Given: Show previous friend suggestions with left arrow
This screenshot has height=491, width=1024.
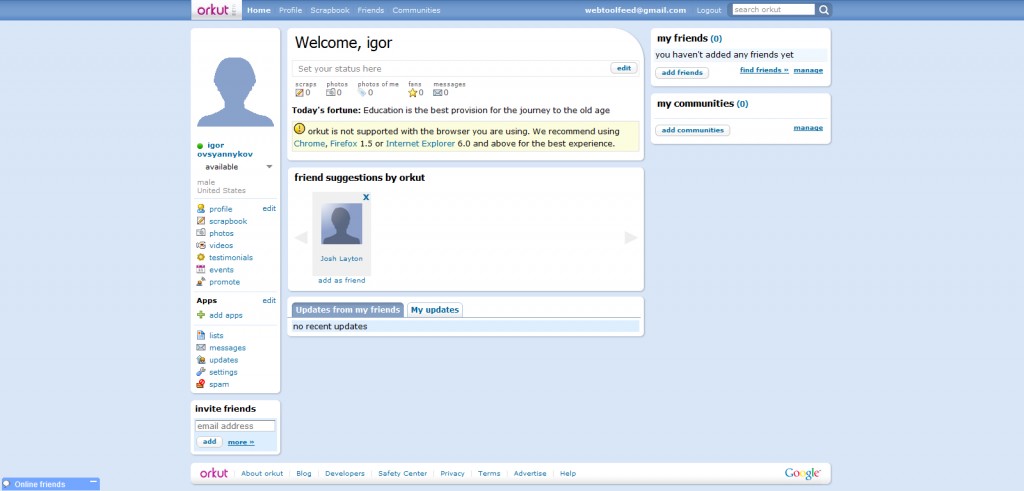Looking at the screenshot, I should pos(301,238).
